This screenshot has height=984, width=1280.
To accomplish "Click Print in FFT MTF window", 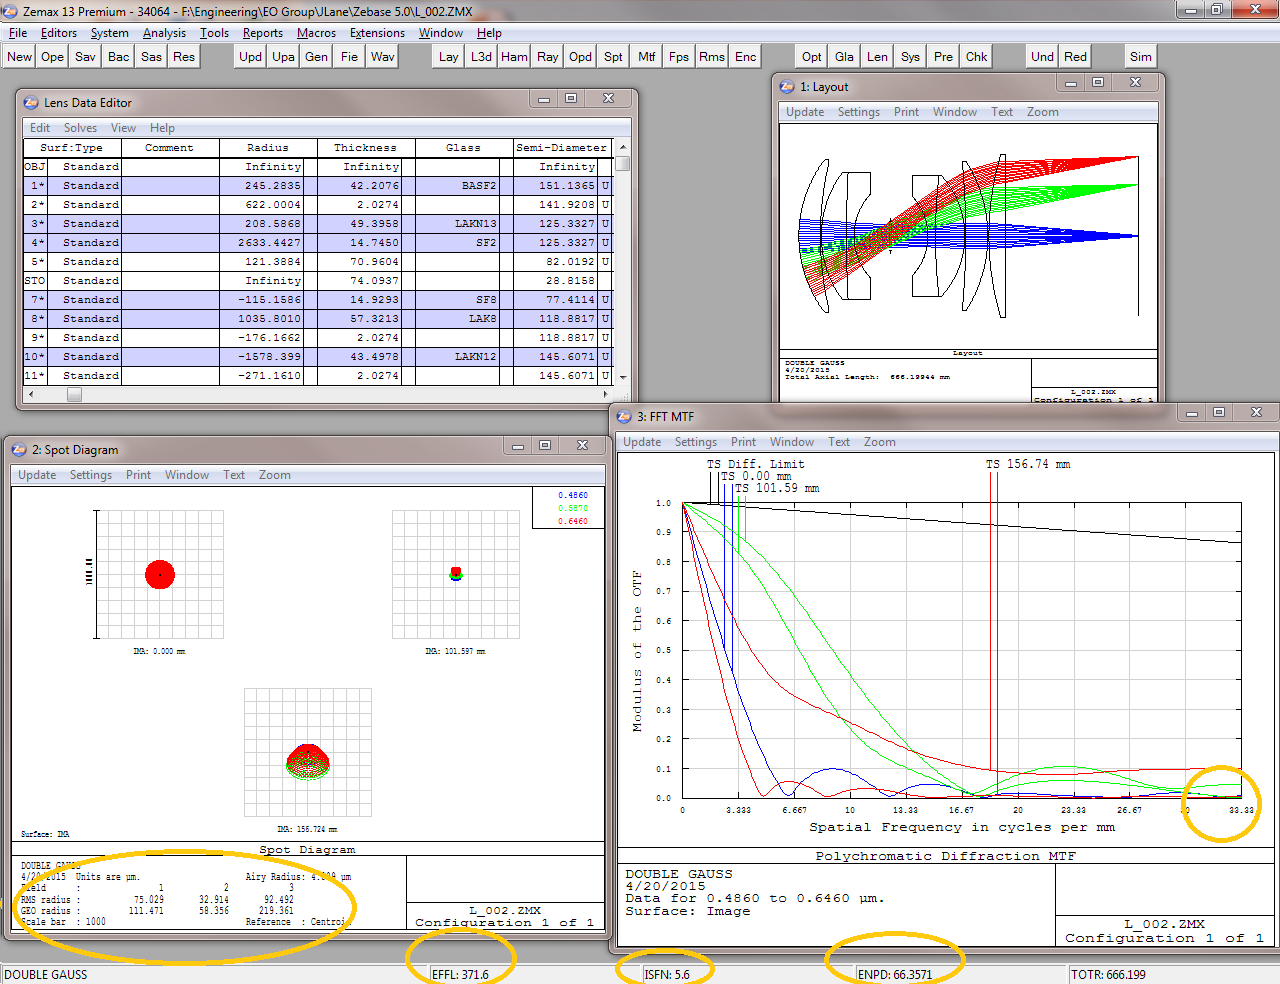I will pos(743,442).
